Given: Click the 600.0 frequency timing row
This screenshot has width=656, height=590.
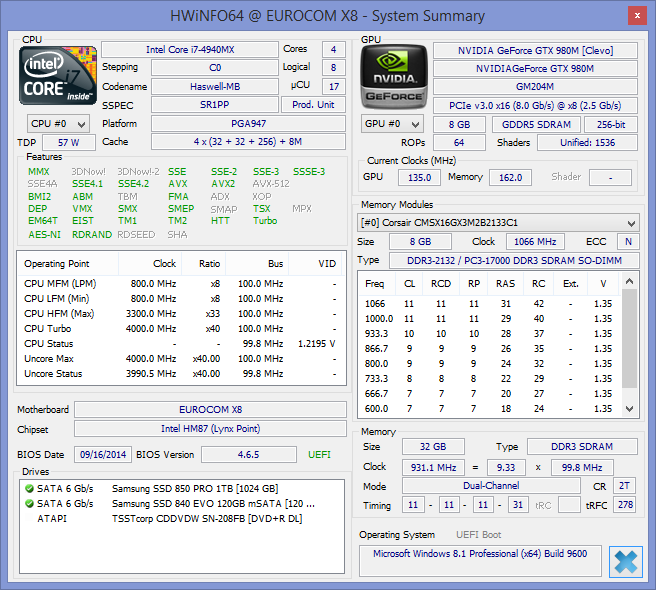Looking at the screenshot, I should [489, 408].
